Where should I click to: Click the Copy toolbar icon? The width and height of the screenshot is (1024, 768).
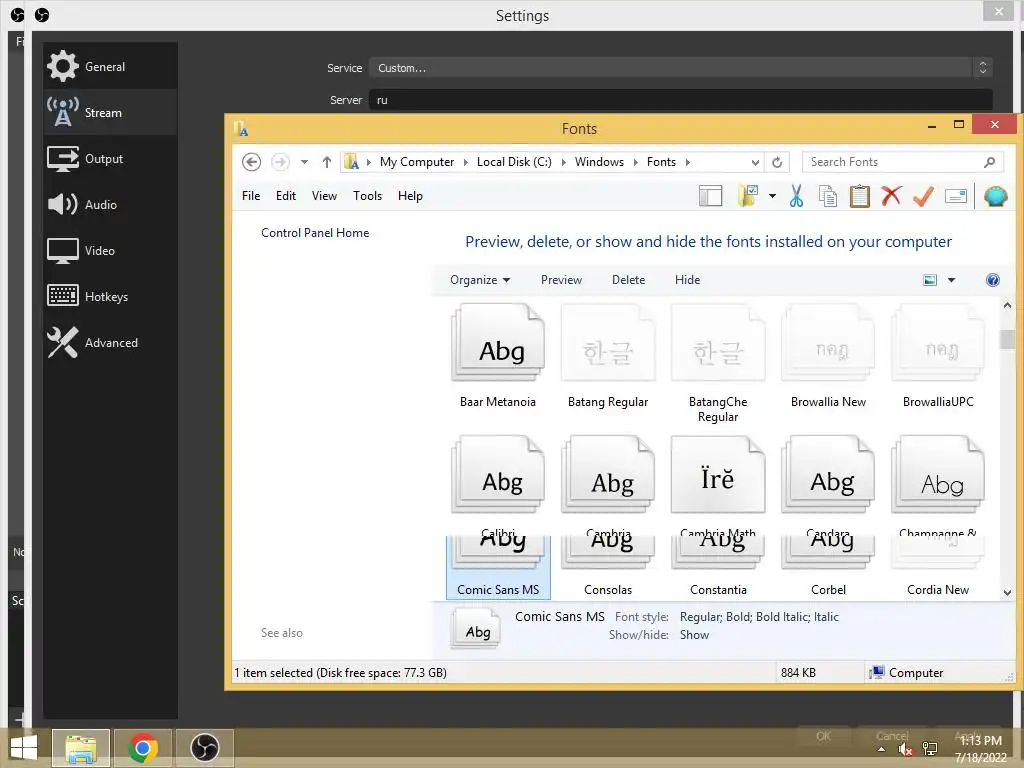(x=828, y=196)
